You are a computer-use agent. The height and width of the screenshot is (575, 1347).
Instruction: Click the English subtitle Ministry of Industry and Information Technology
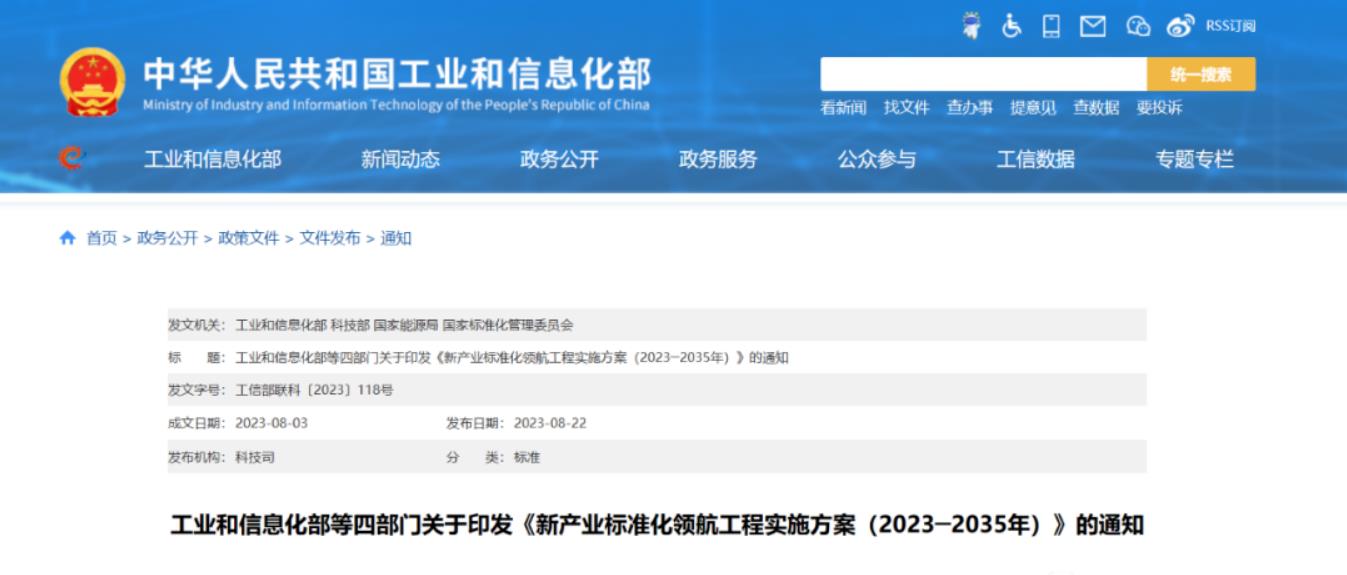pyautogui.click(x=396, y=105)
